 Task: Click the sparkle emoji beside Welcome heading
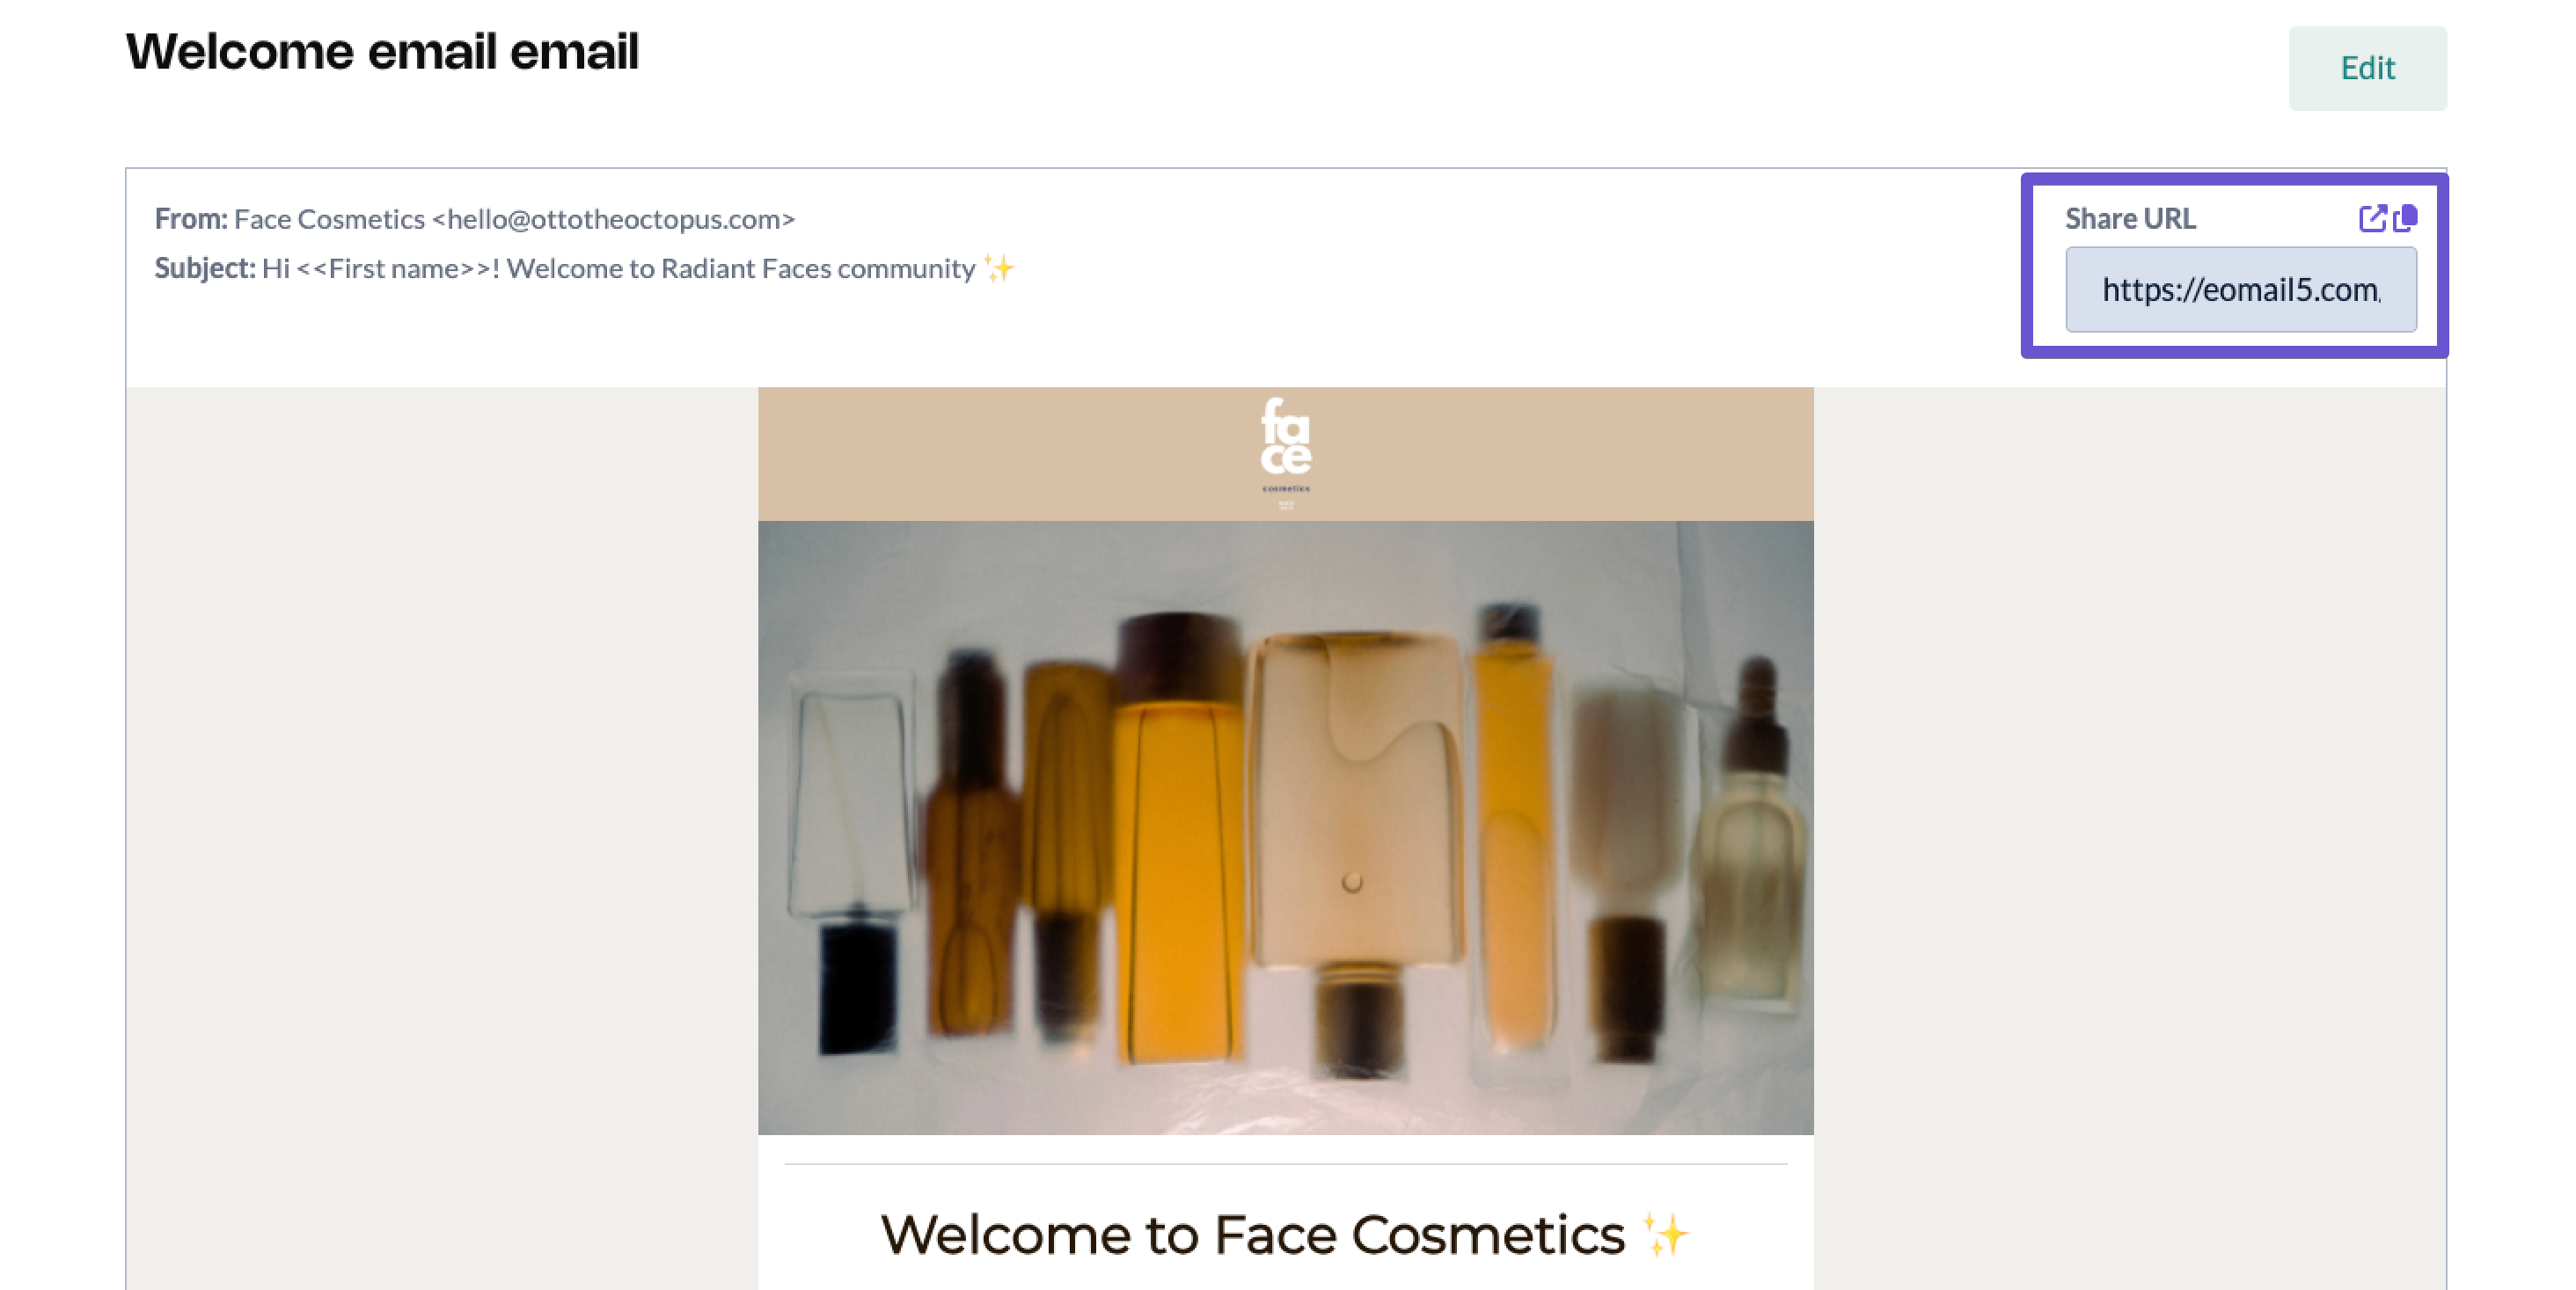1664,1235
